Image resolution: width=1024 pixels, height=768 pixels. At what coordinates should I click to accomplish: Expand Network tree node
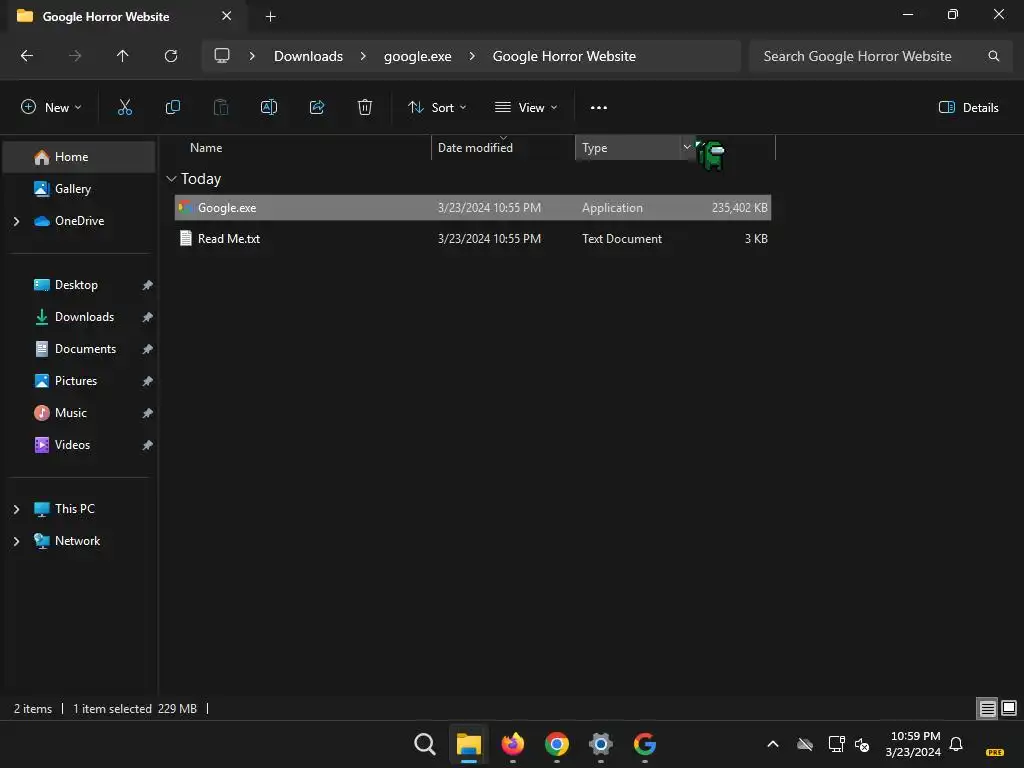(x=16, y=541)
